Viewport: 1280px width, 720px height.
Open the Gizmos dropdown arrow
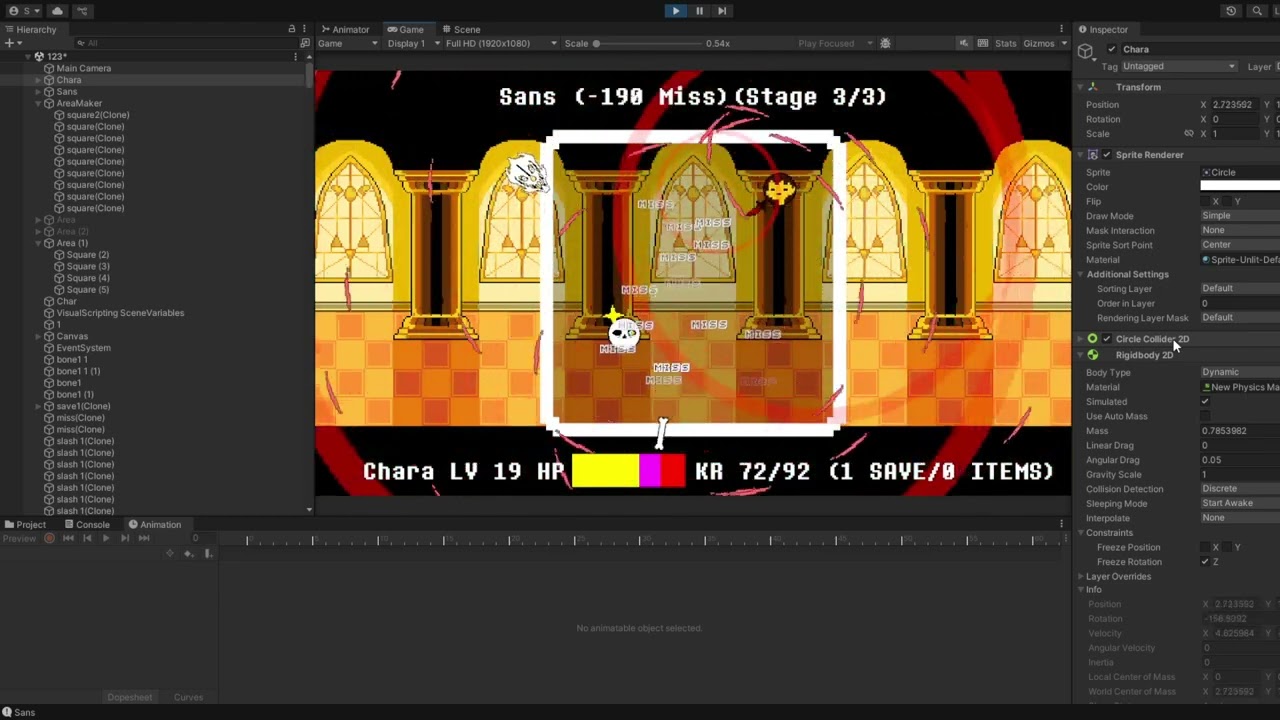click(1062, 43)
